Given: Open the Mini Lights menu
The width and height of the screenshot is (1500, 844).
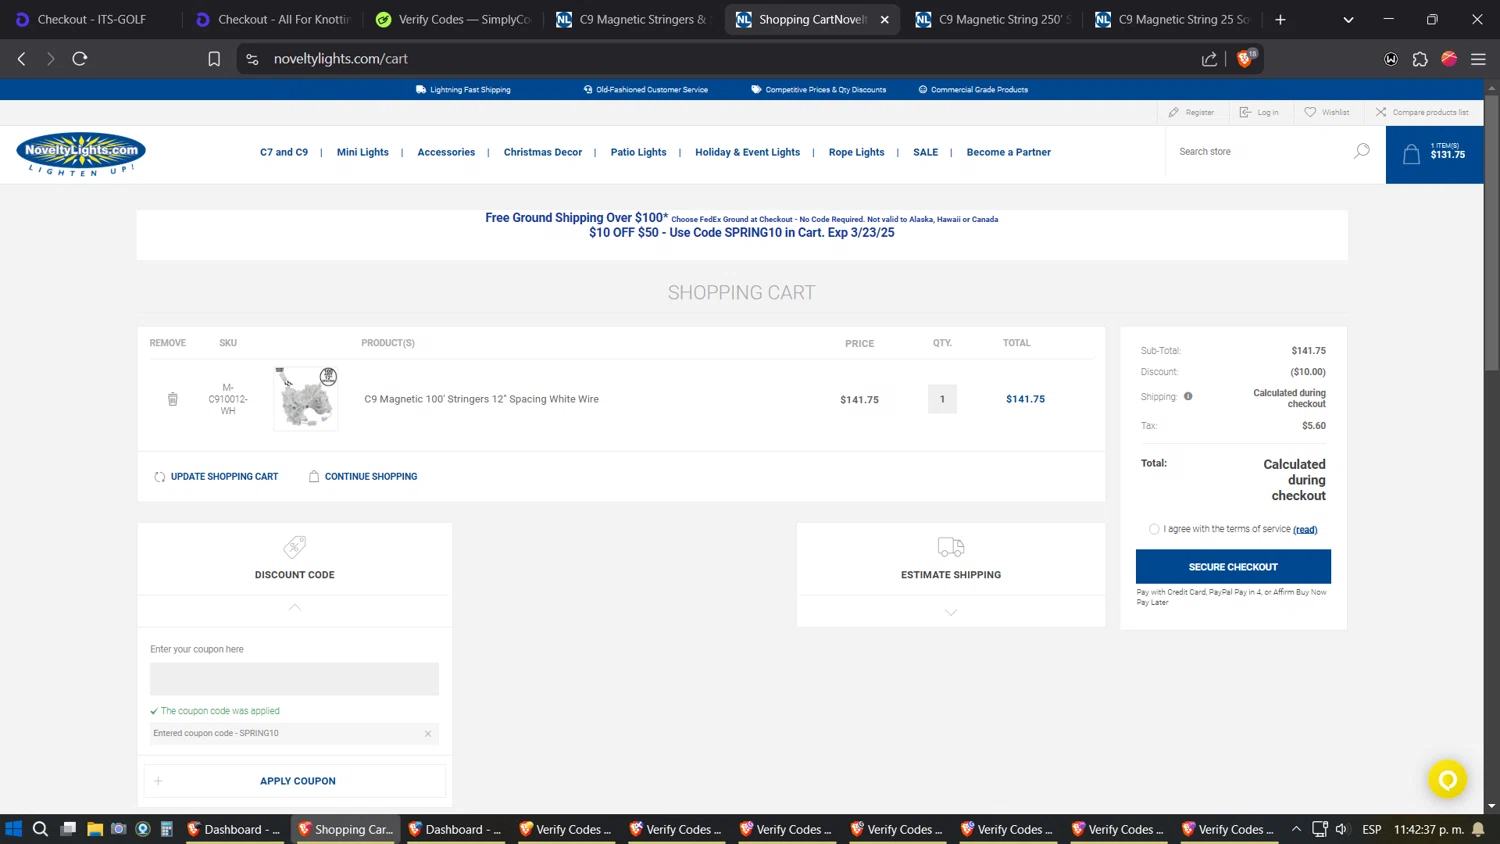Looking at the screenshot, I should (x=363, y=152).
